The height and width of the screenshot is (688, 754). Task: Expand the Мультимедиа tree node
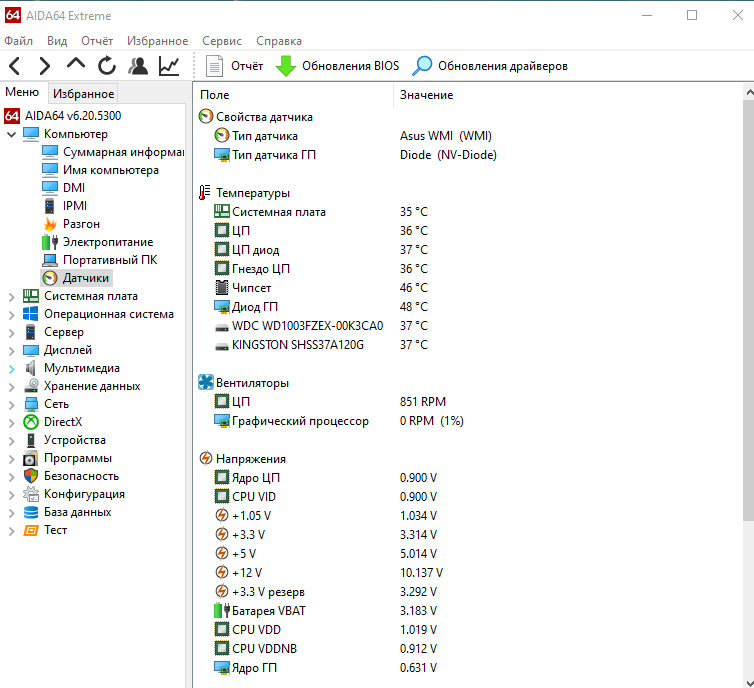coord(11,368)
